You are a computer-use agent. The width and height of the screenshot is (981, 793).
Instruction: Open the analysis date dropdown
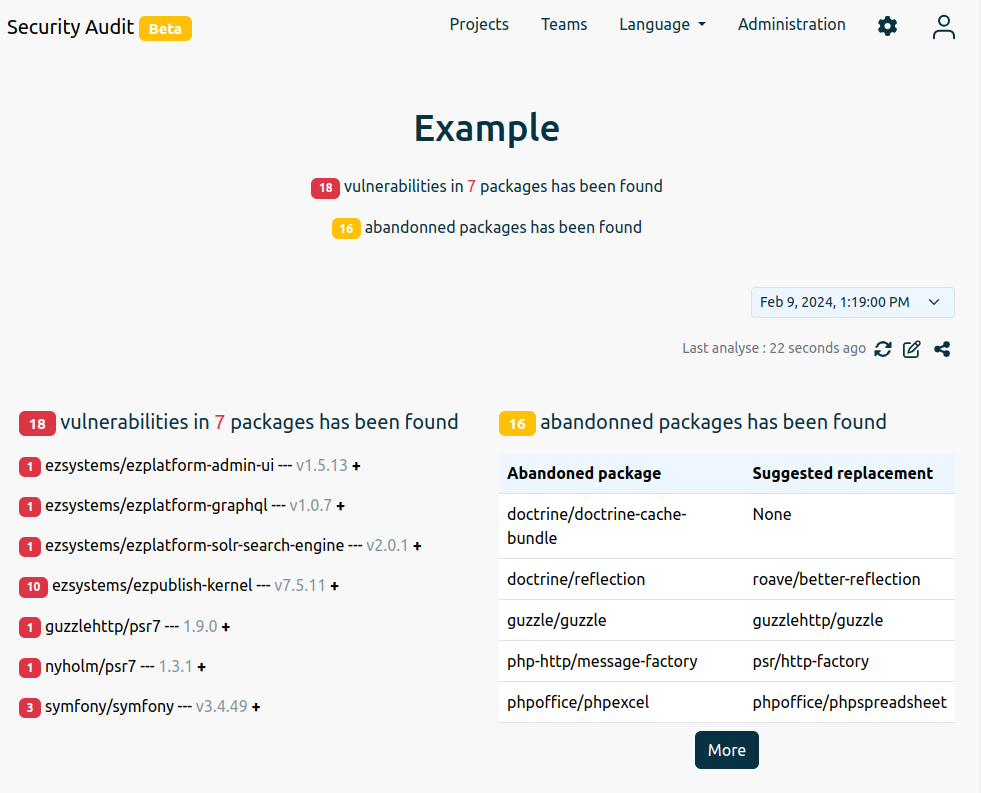[x=853, y=303]
